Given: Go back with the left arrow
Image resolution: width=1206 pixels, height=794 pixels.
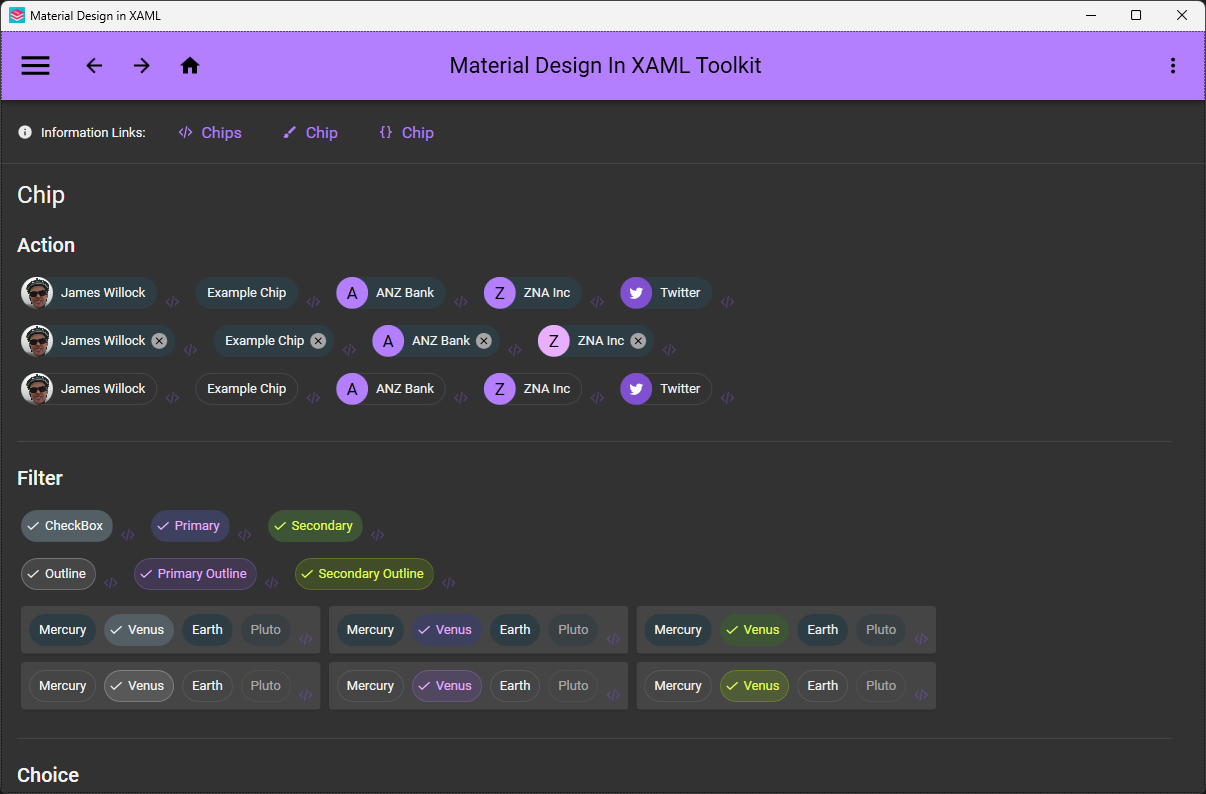Looking at the screenshot, I should [x=94, y=66].
